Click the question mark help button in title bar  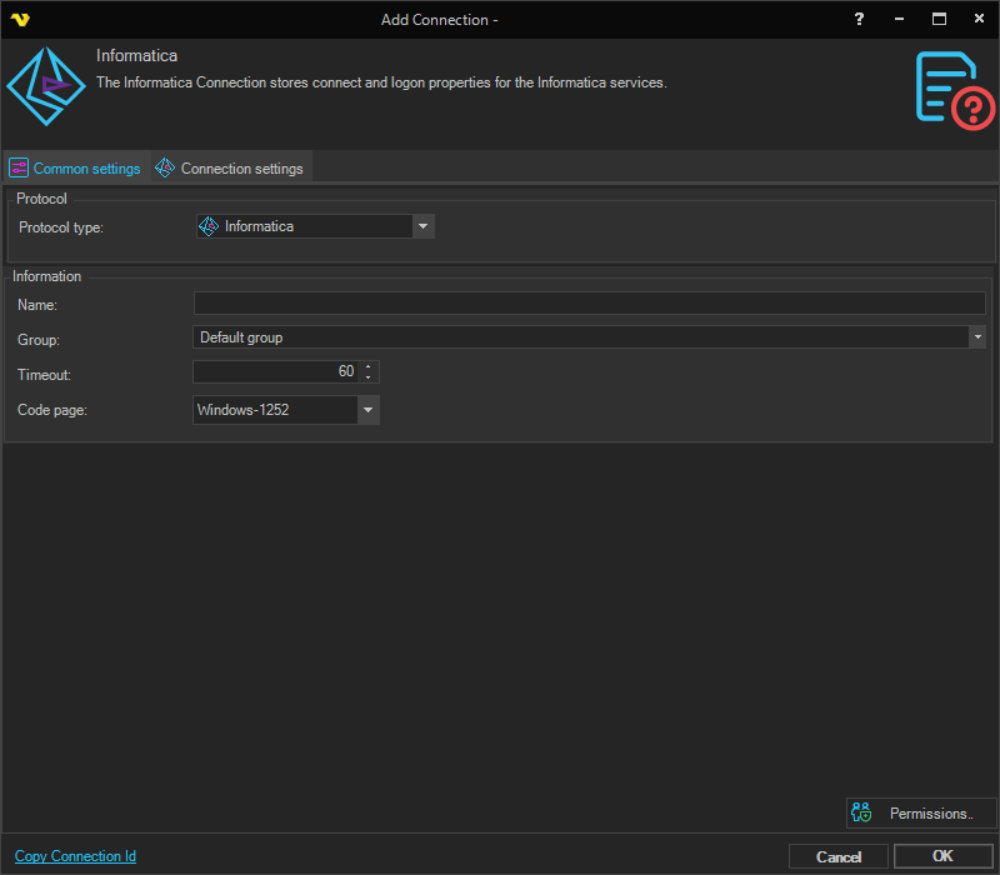pyautogui.click(x=859, y=19)
